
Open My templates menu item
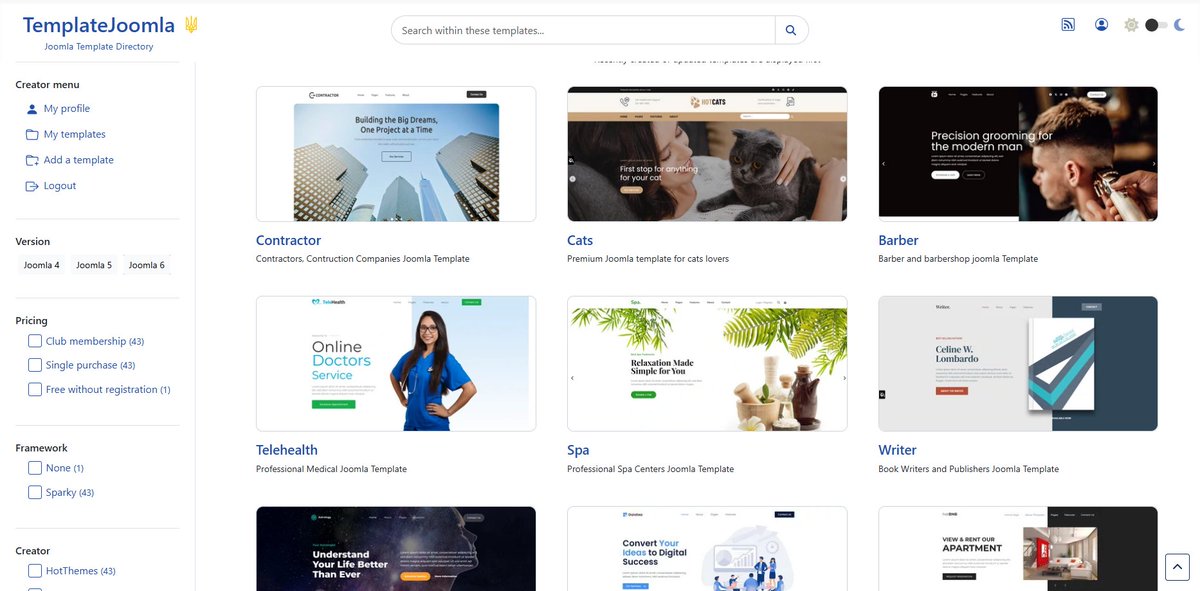coord(75,135)
